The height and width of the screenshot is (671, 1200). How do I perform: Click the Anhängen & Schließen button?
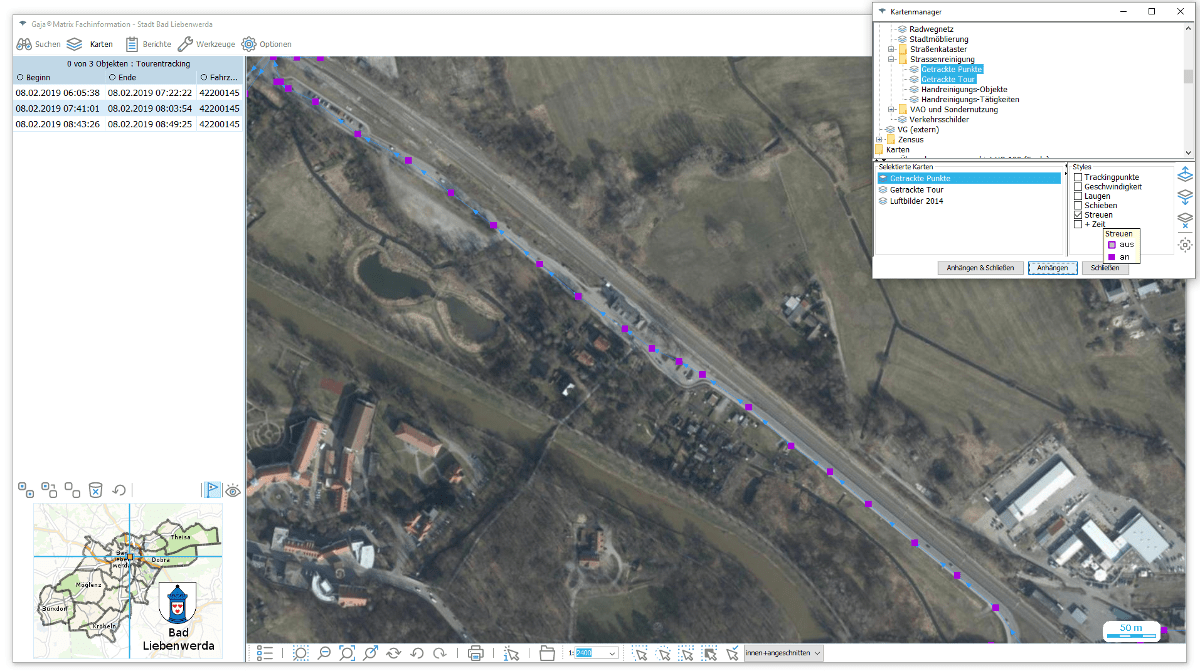coord(980,267)
